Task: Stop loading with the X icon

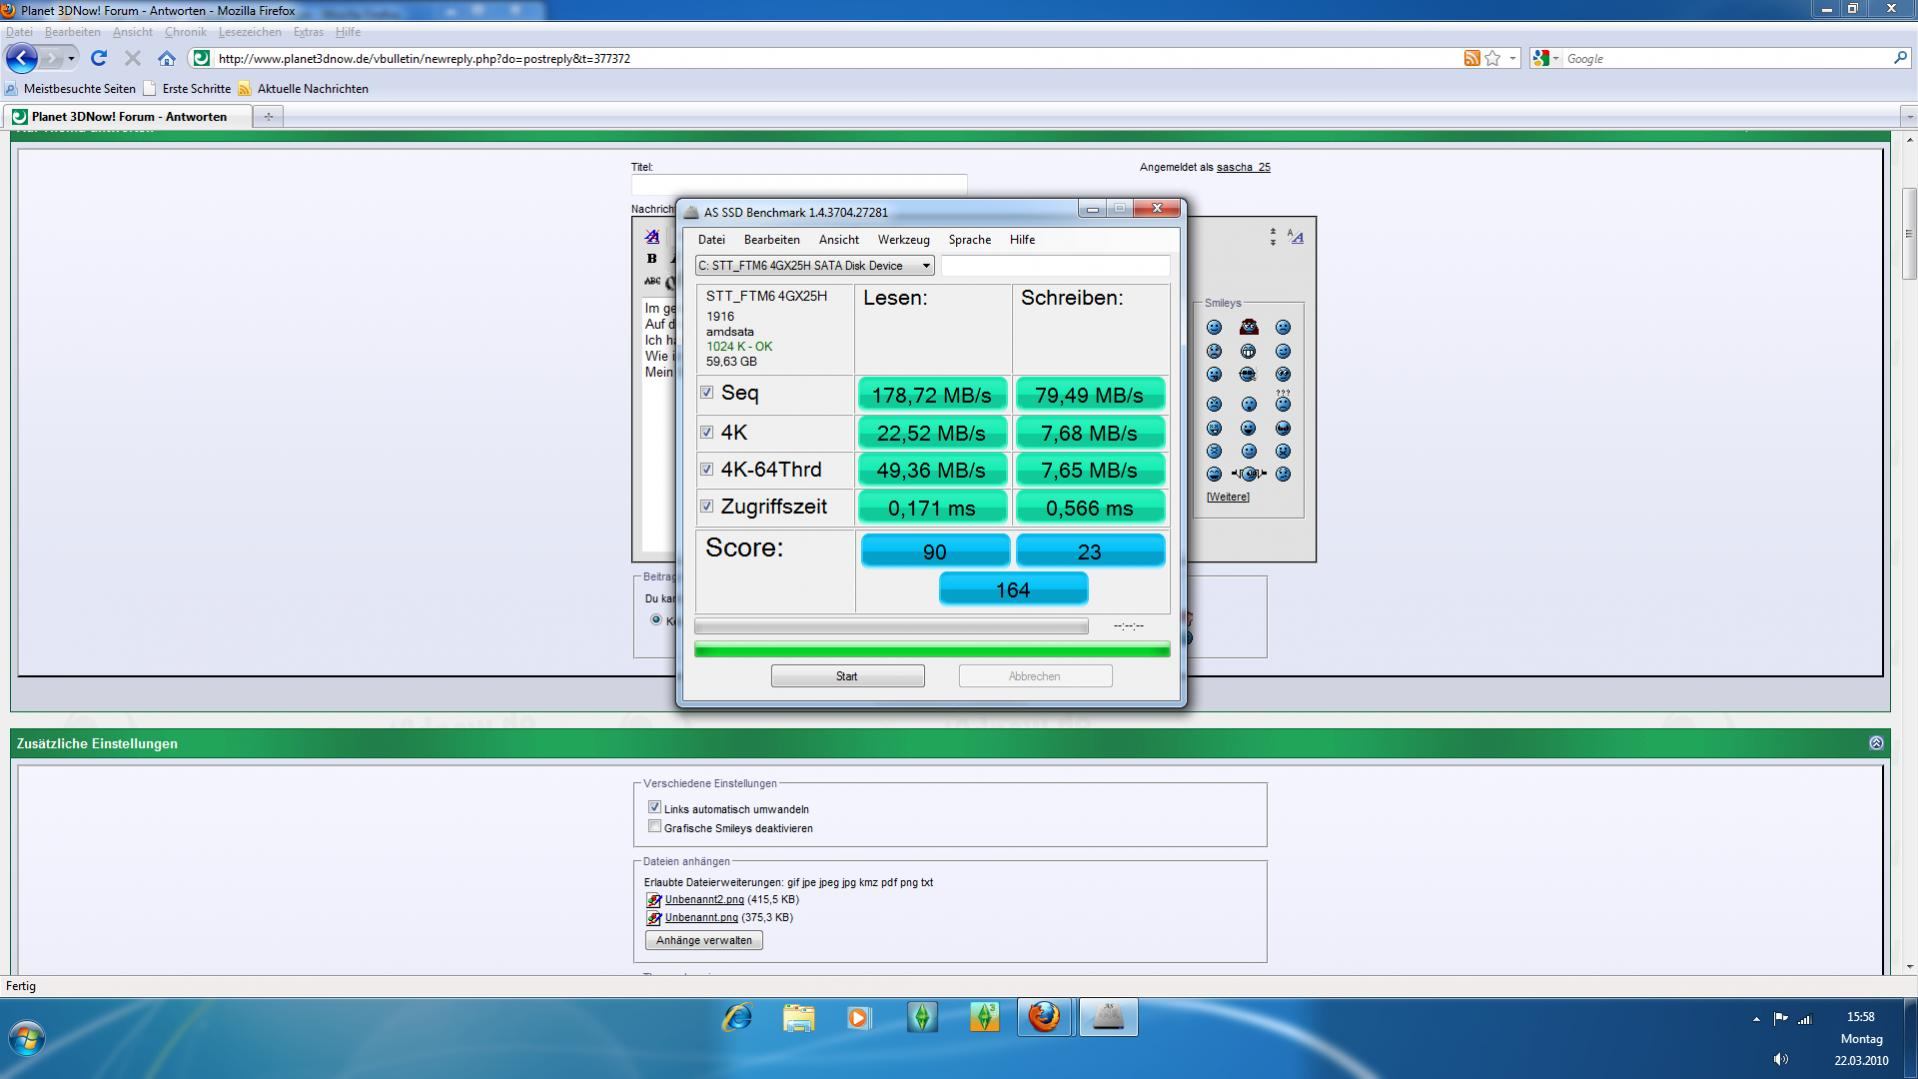Action: 132,58
